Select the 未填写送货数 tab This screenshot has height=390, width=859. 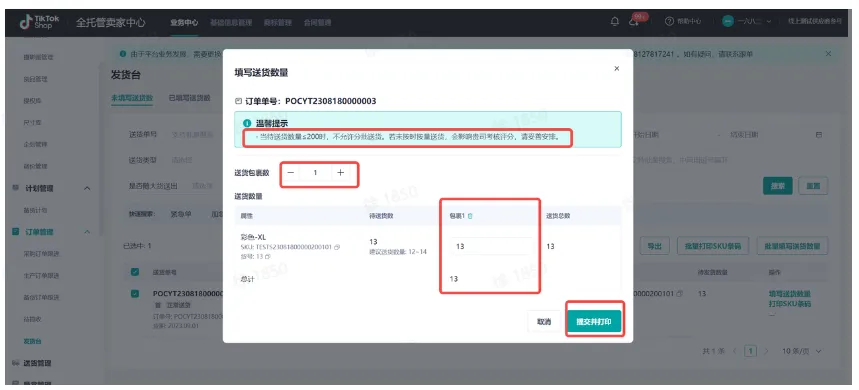click(x=132, y=98)
